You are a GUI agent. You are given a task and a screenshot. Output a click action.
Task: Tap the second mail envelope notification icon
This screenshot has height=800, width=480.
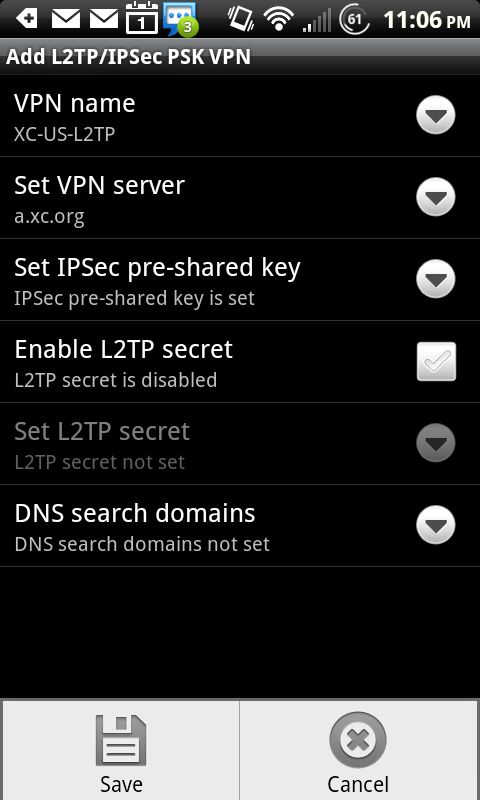click(x=104, y=19)
